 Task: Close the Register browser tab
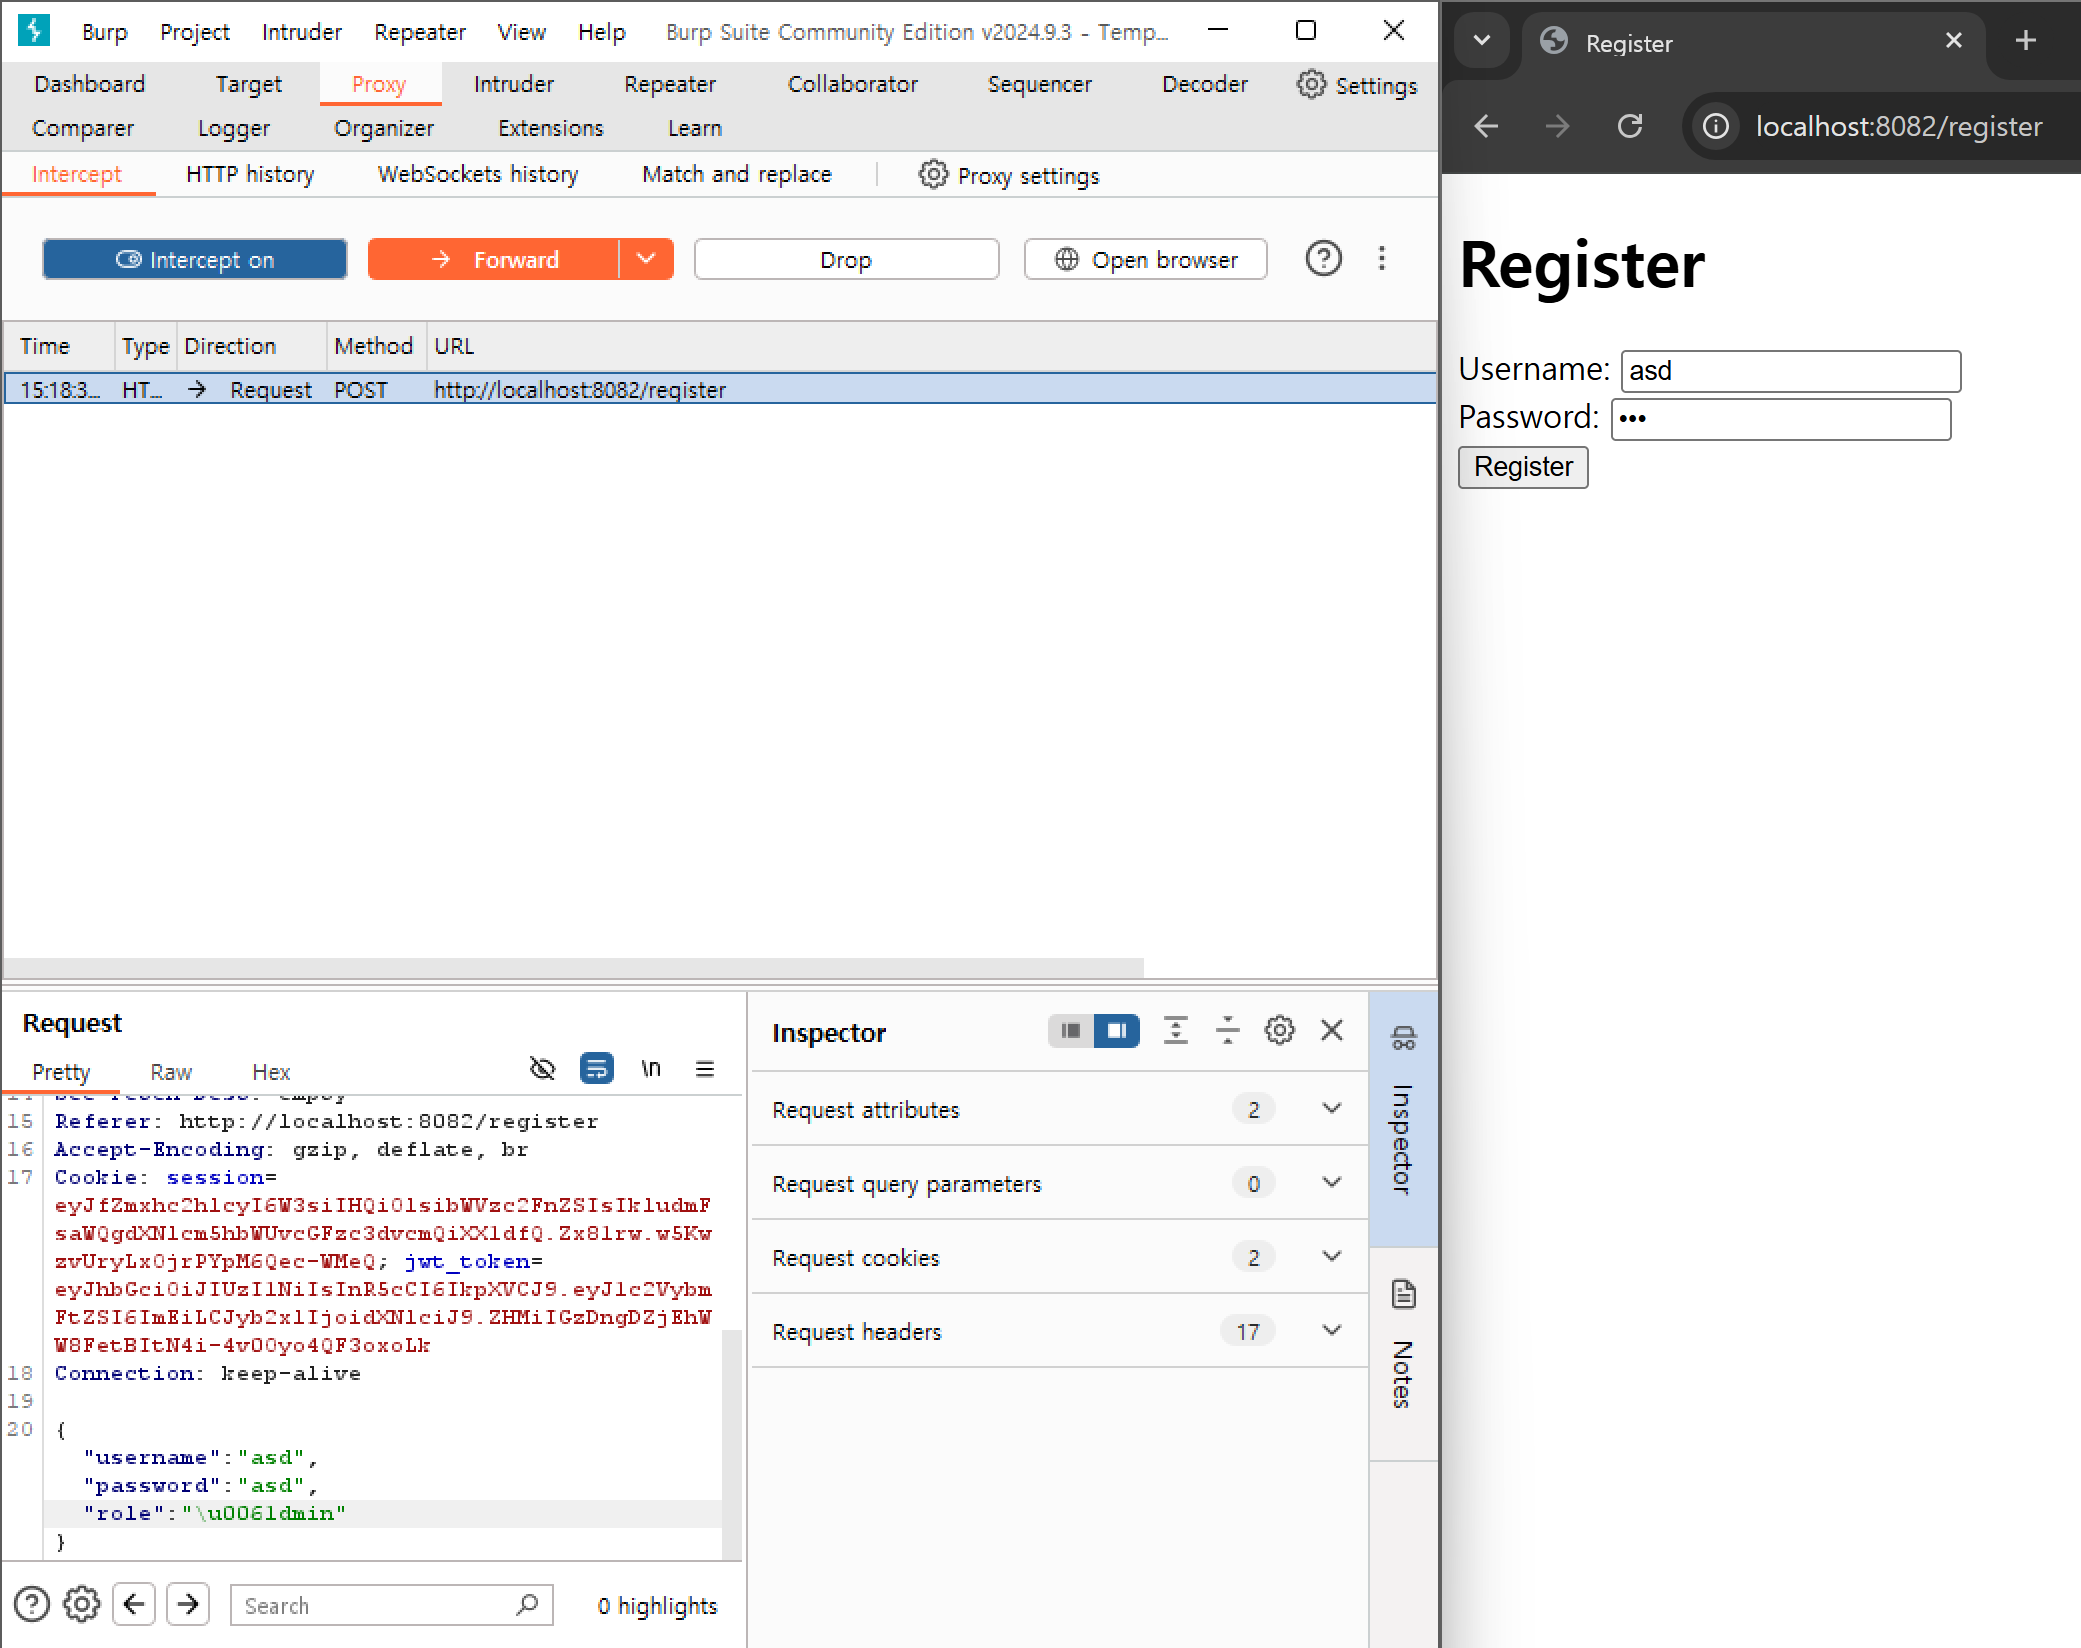click(x=1953, y=41)
